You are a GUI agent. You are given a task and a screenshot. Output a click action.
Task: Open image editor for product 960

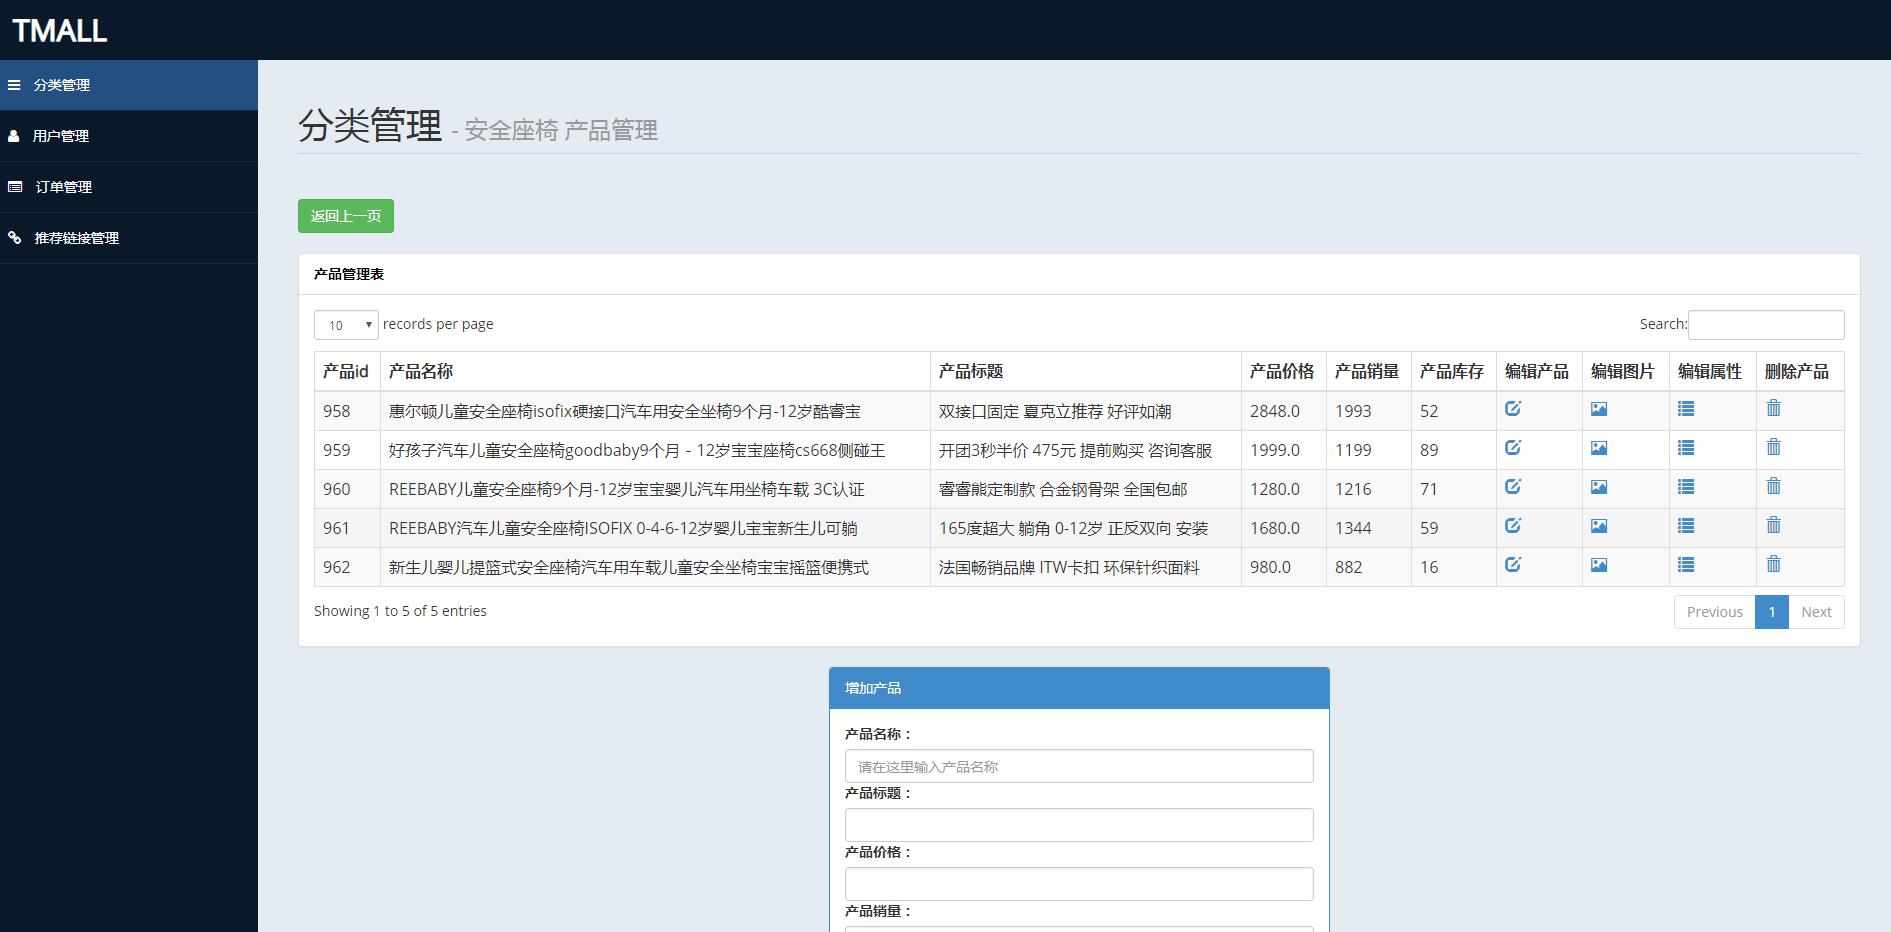tap(1599, 487)
